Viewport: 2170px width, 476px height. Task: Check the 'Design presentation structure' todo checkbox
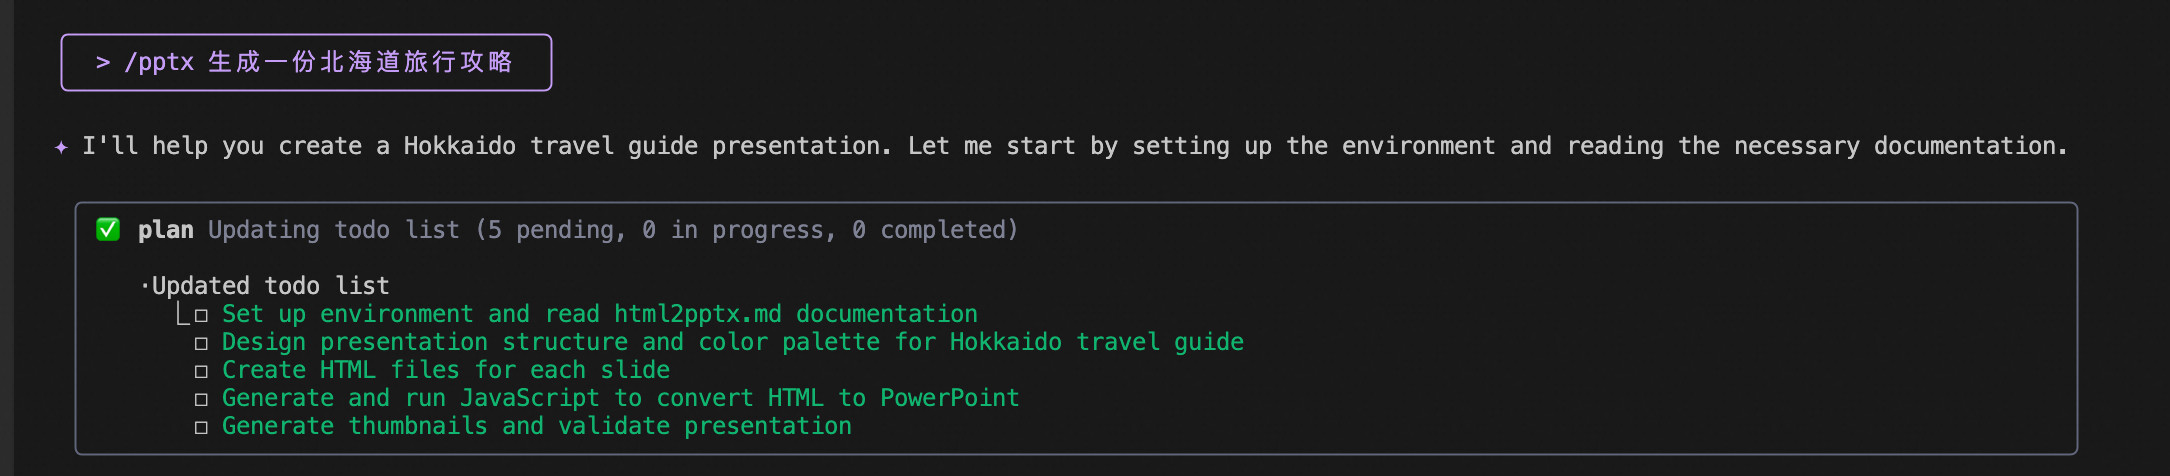click(201, 344)
